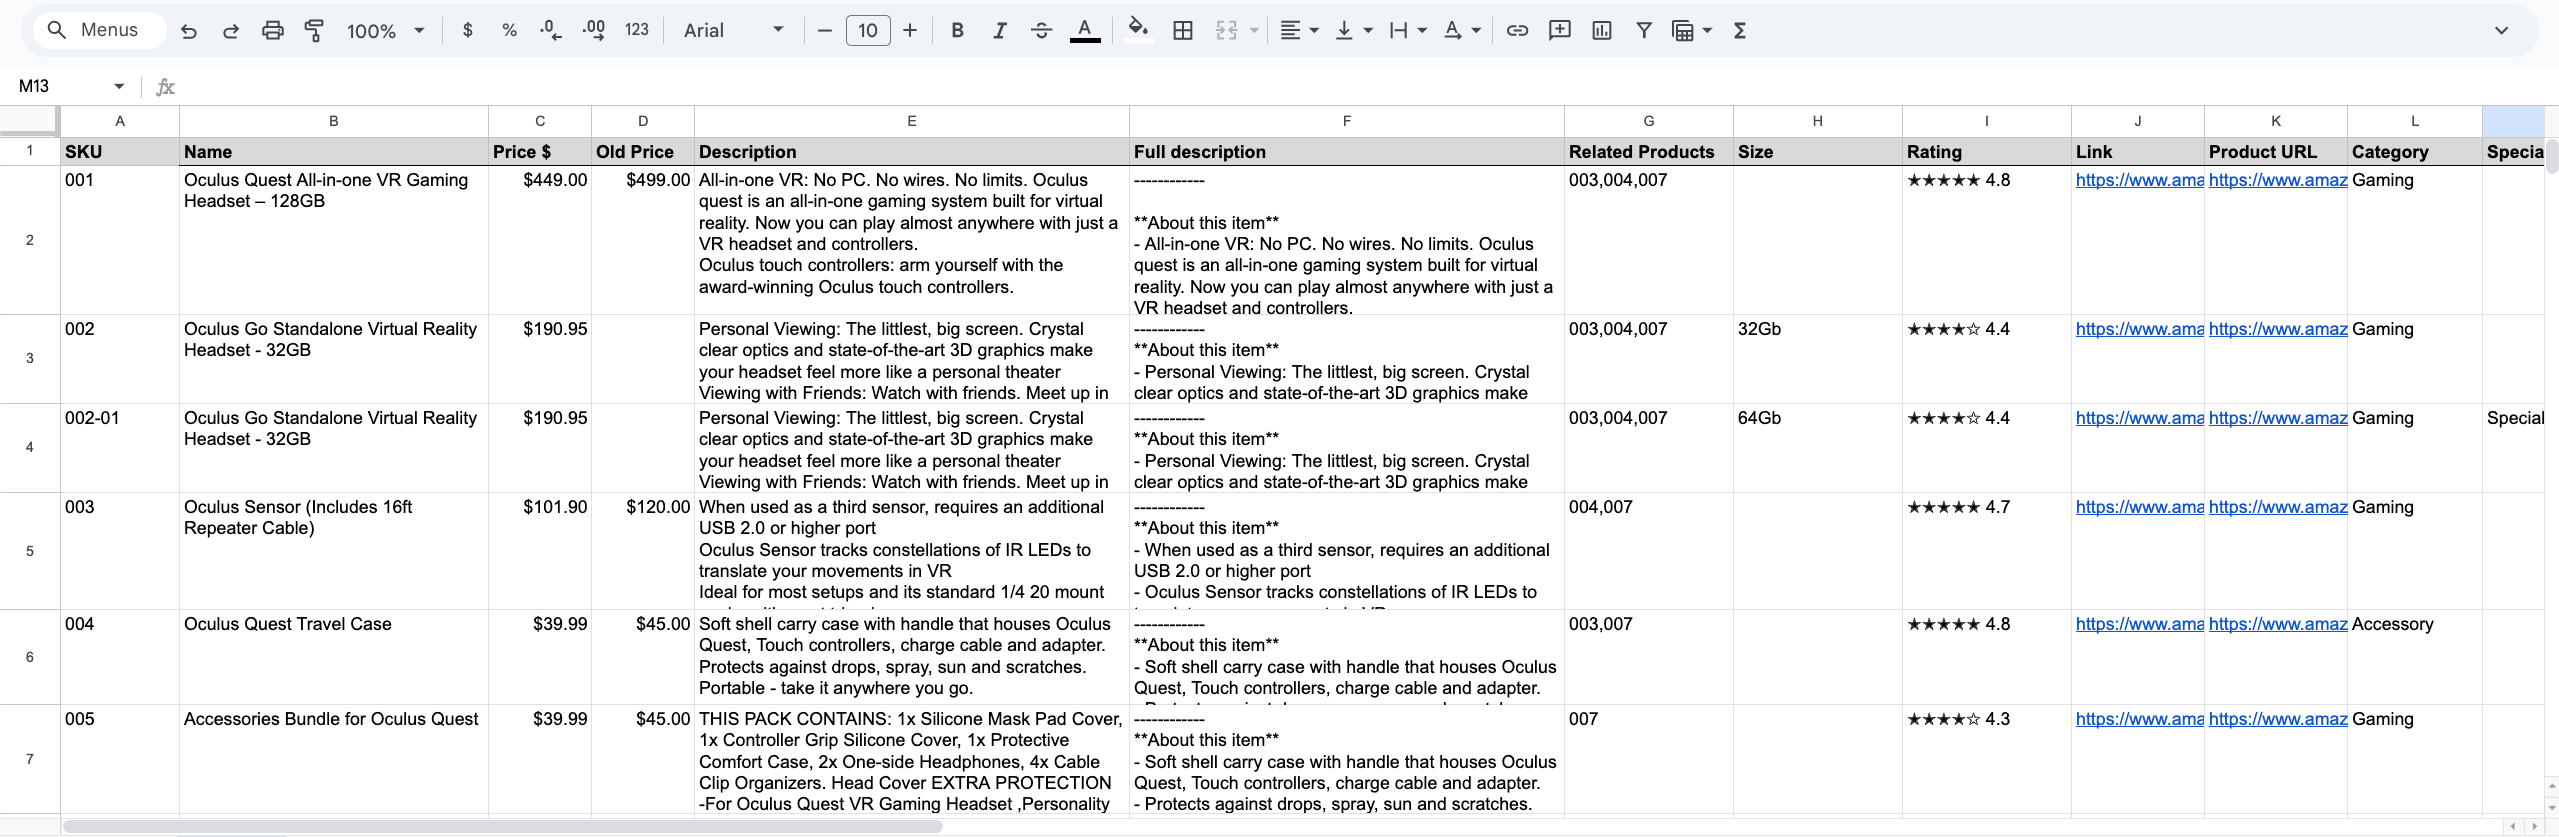The width and height of the screenshot is (2559, 837).
Task: Toggle strikethrough formatting
Action: click(1041, 31)
